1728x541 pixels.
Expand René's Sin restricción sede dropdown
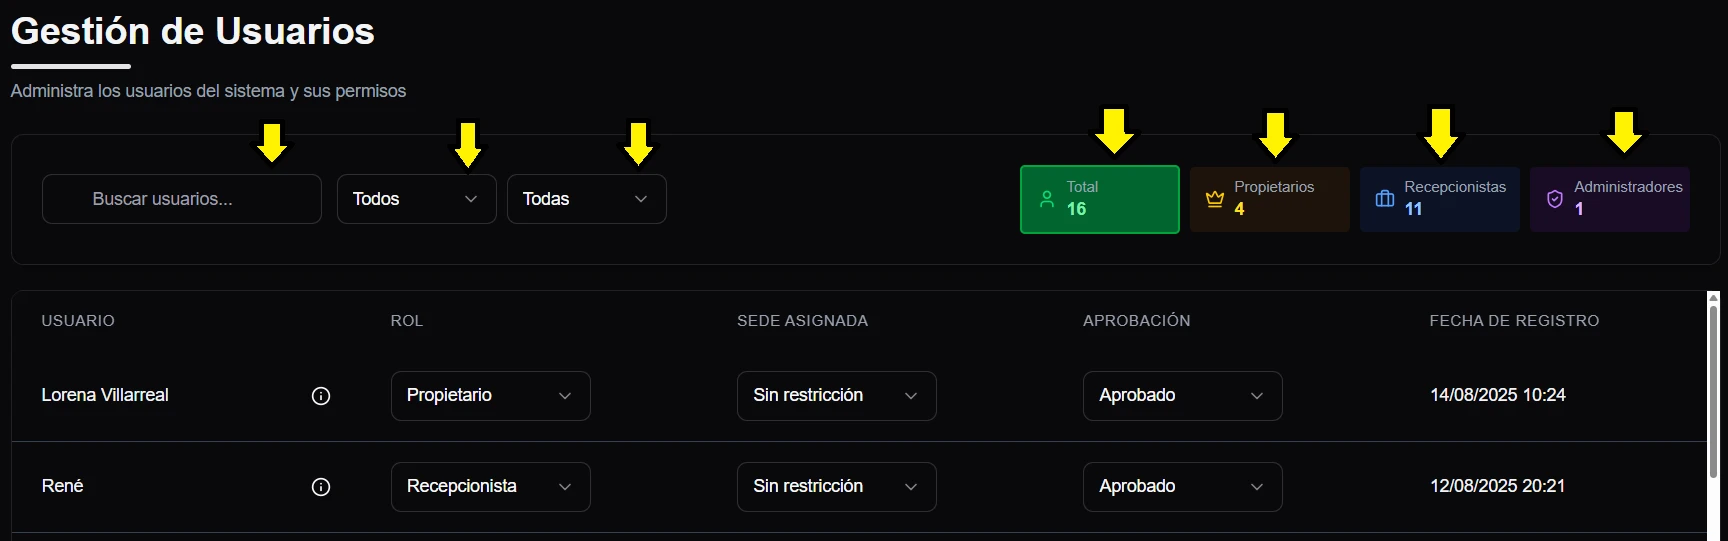[836, 487]
